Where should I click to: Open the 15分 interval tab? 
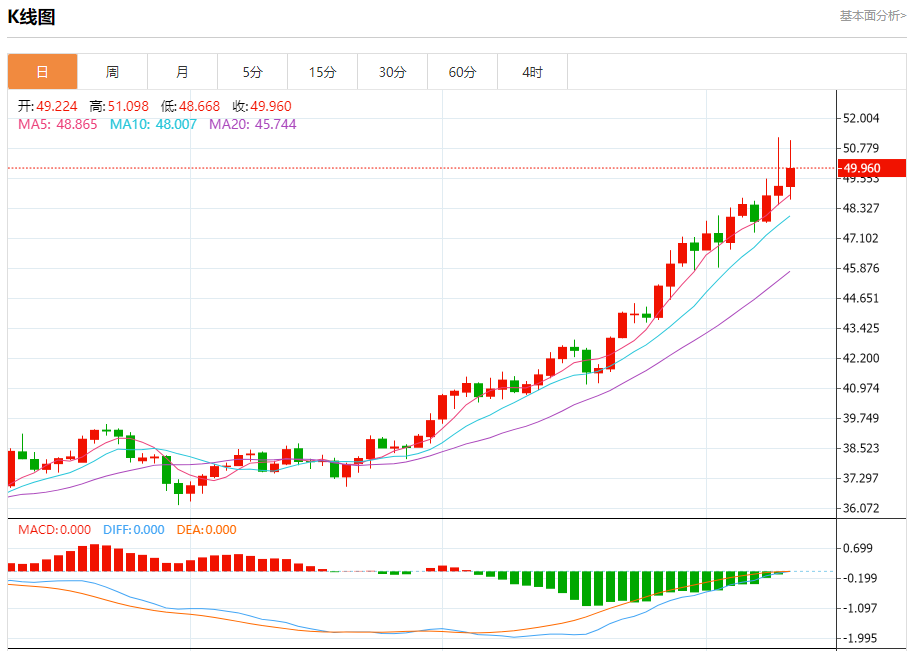tap(322, 72)
